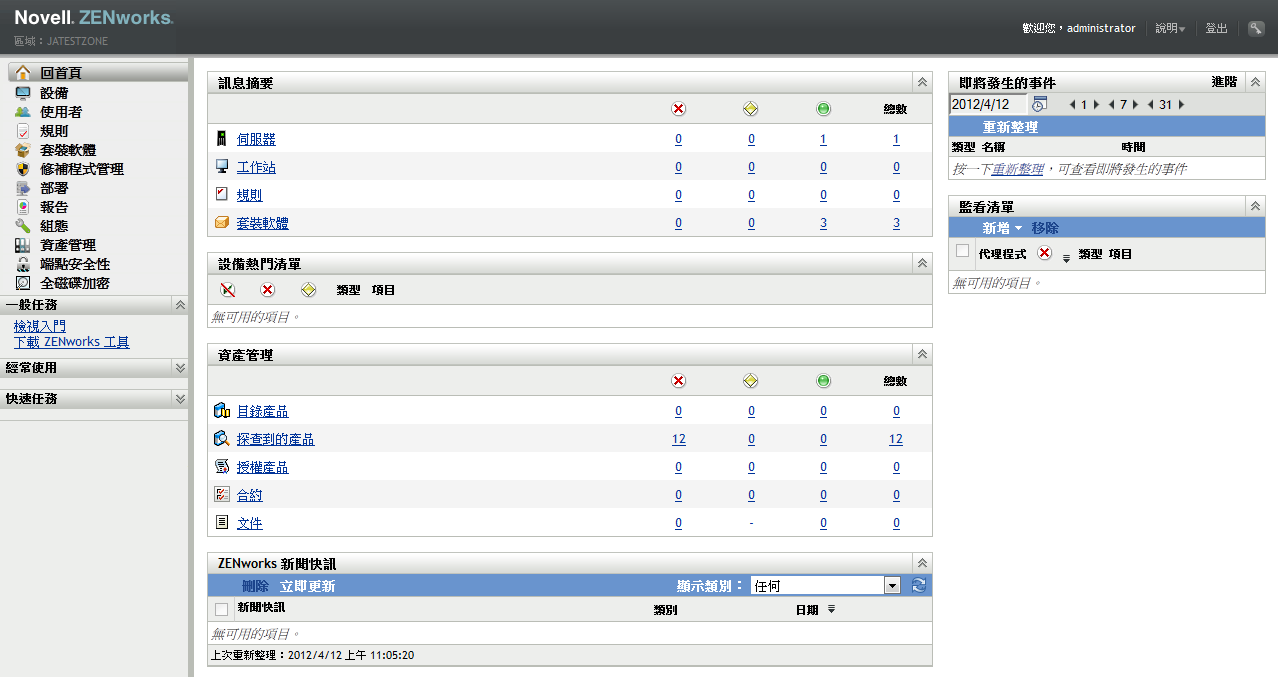Screen dimensions: 1278x677
Task: Go back 7 days arrow
Action: [x=1111, y=104]
